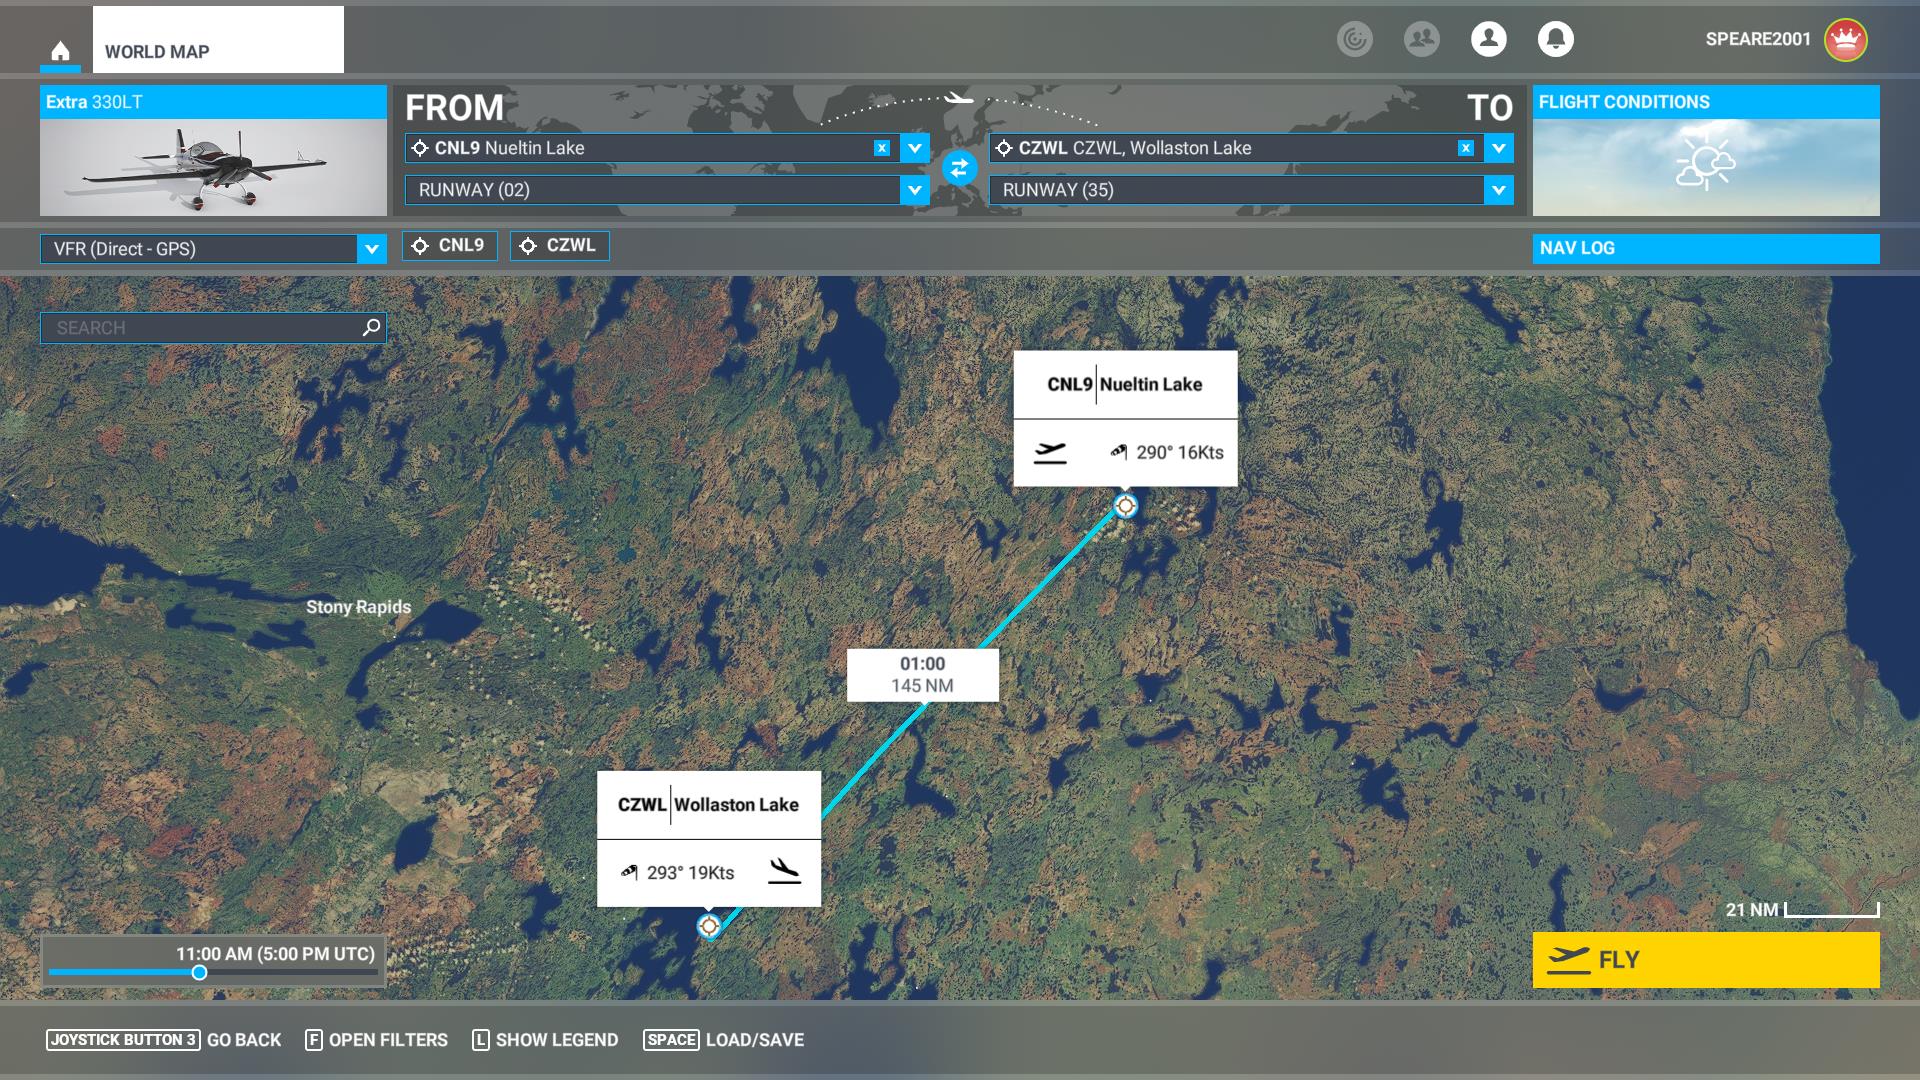The height and width of the screenshot is (1080, 1920).
Task: Open the profile account icon
Action: pyautogui.click(x=1489, y=39)
